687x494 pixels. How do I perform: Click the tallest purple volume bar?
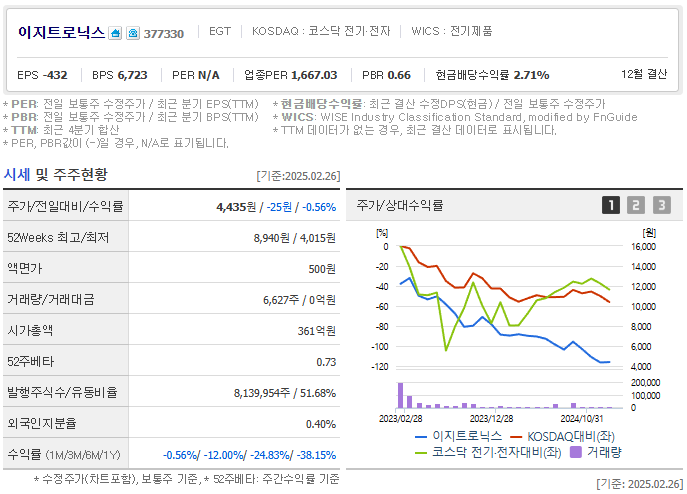400,395
